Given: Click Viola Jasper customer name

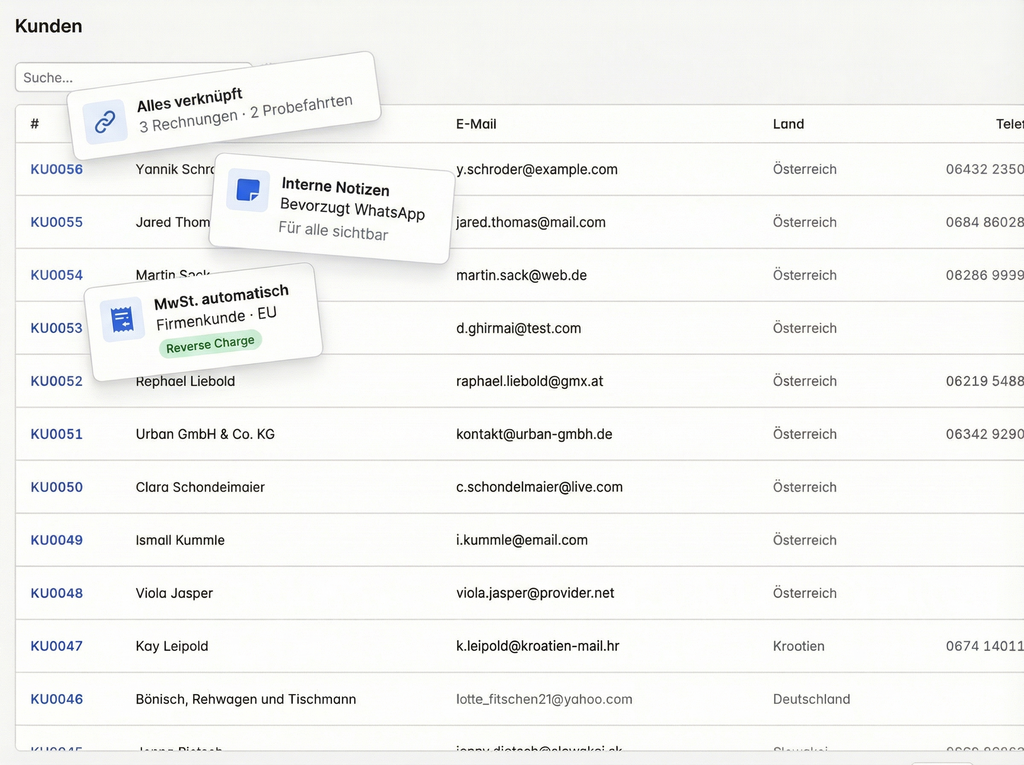Looking at the screenshot, I should point(174,593).
